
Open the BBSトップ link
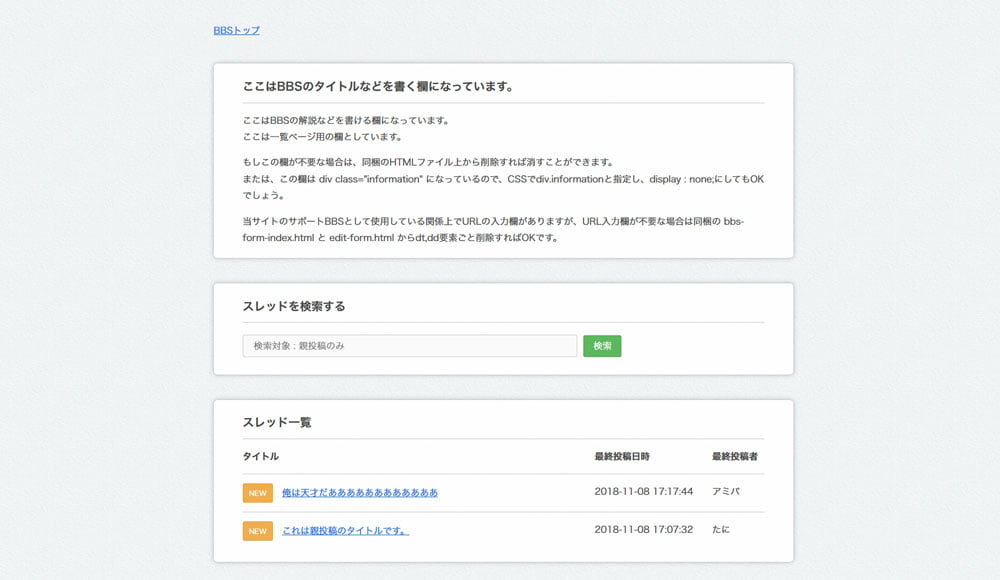pos(237,31)
